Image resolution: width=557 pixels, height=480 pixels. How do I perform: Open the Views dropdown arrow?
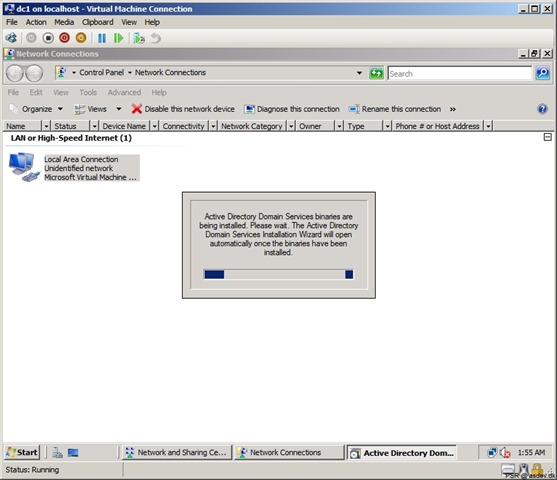pyautogui.click(x=119, y=109)
